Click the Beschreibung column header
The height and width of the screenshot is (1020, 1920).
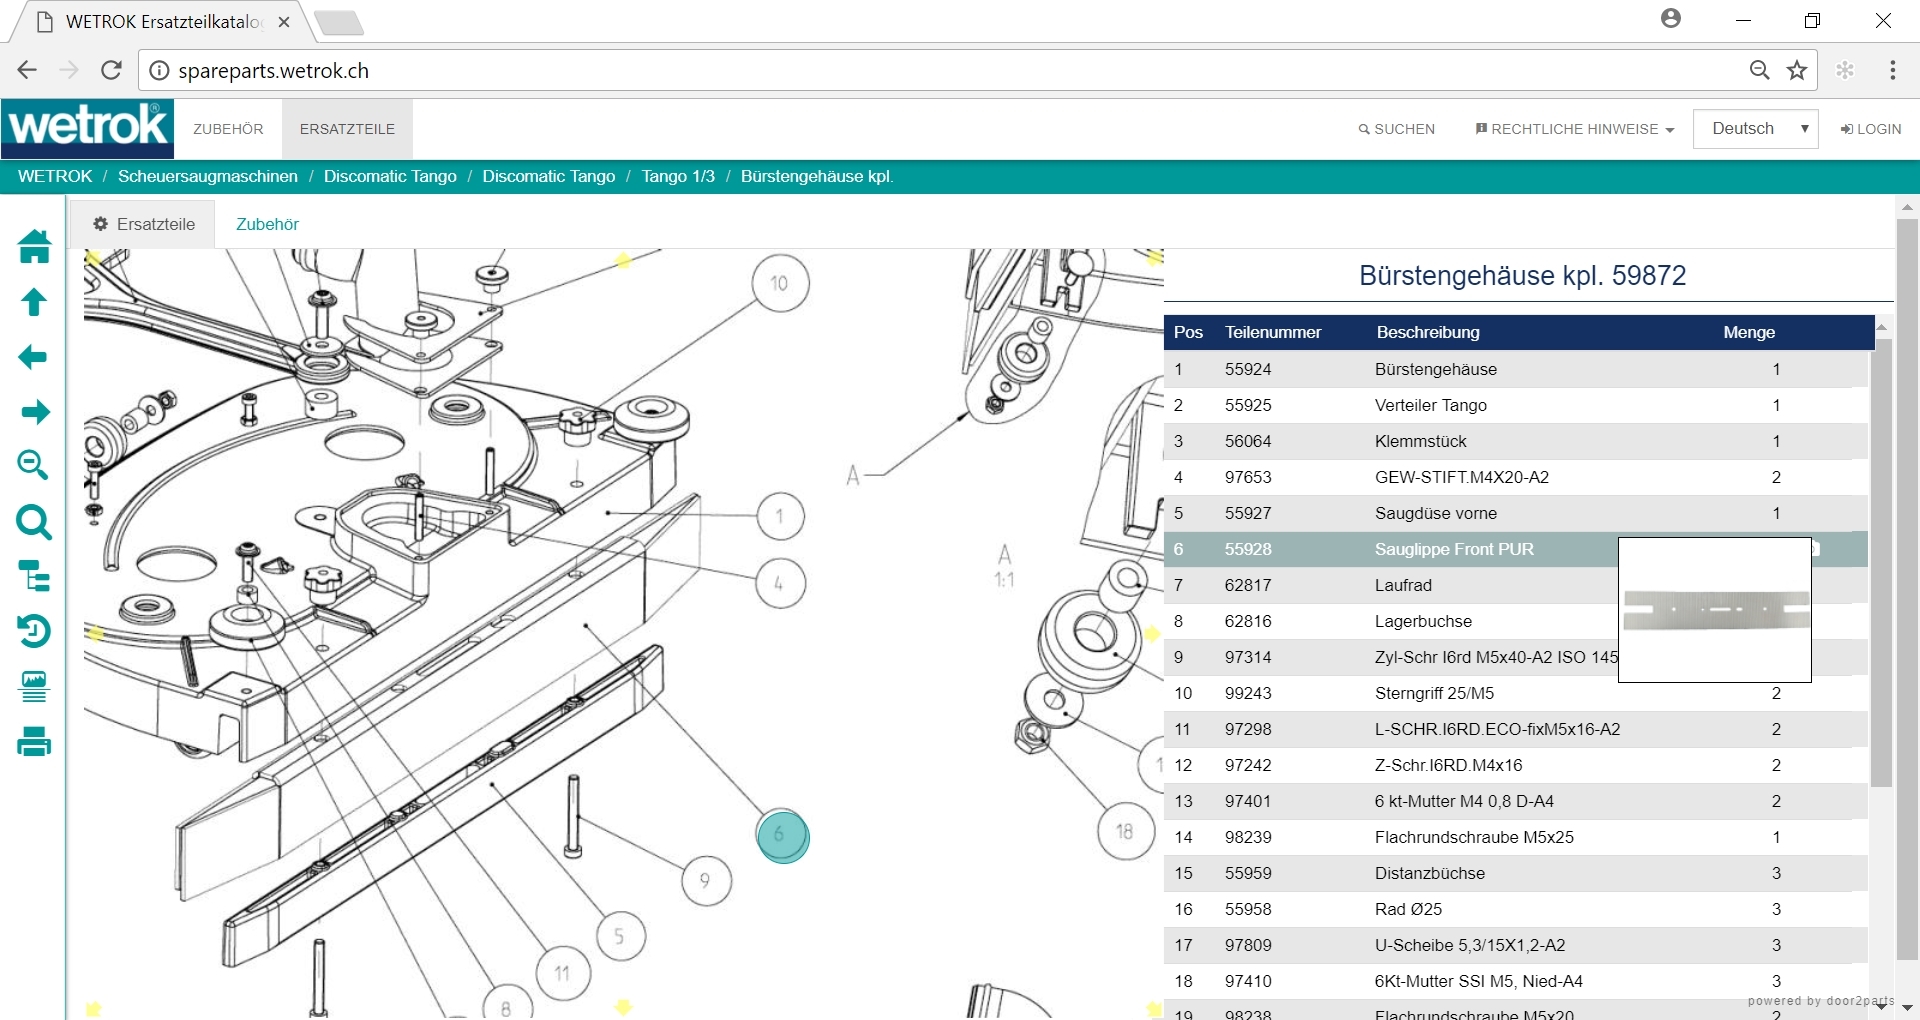(1428, 332)
